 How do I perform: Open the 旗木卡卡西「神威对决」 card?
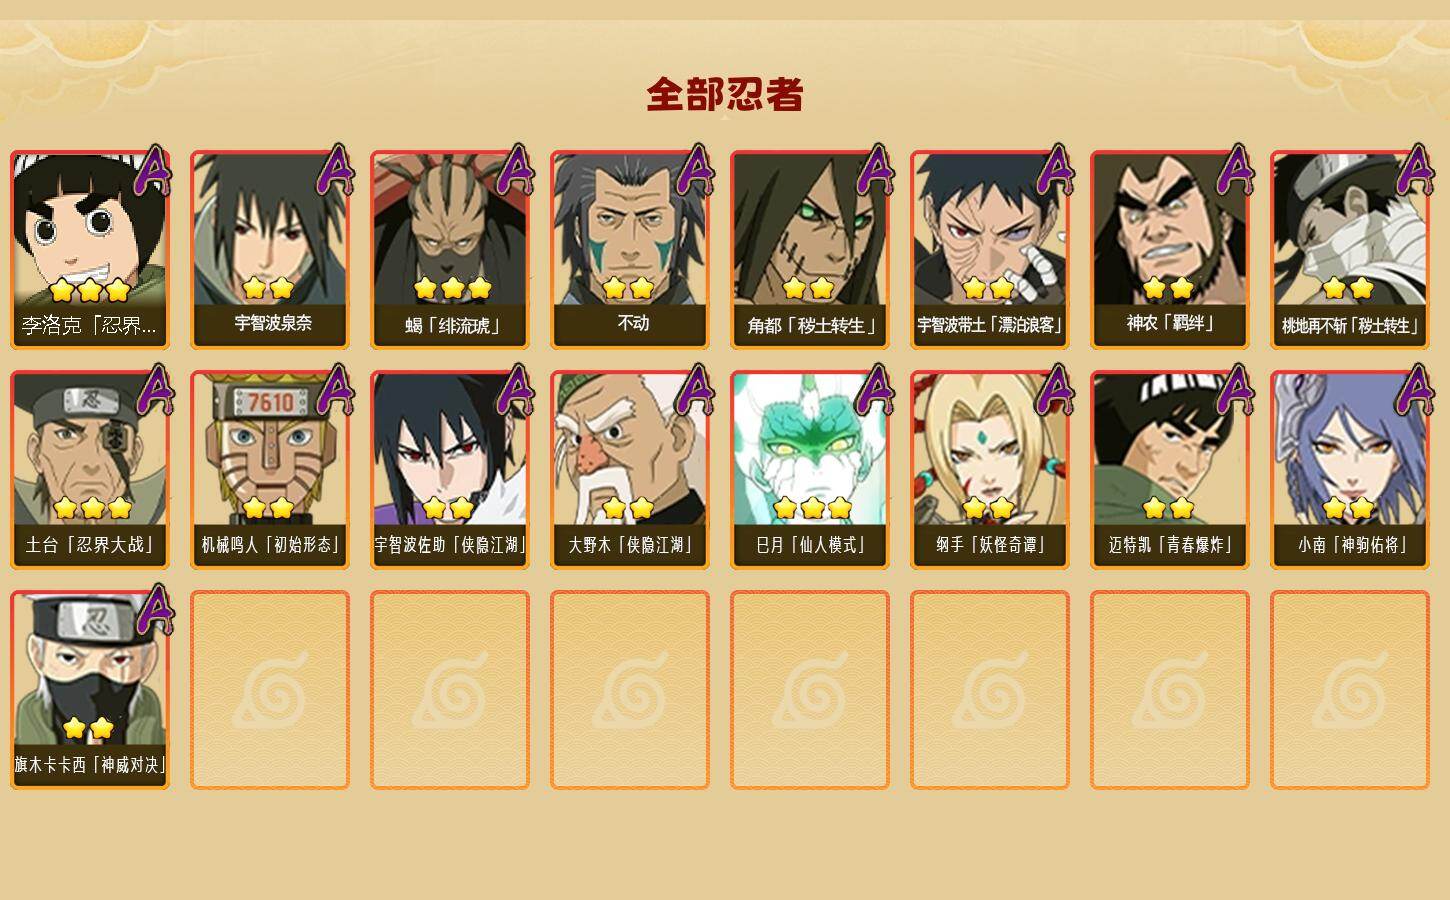pyautogui.click(x=90, y=689)
